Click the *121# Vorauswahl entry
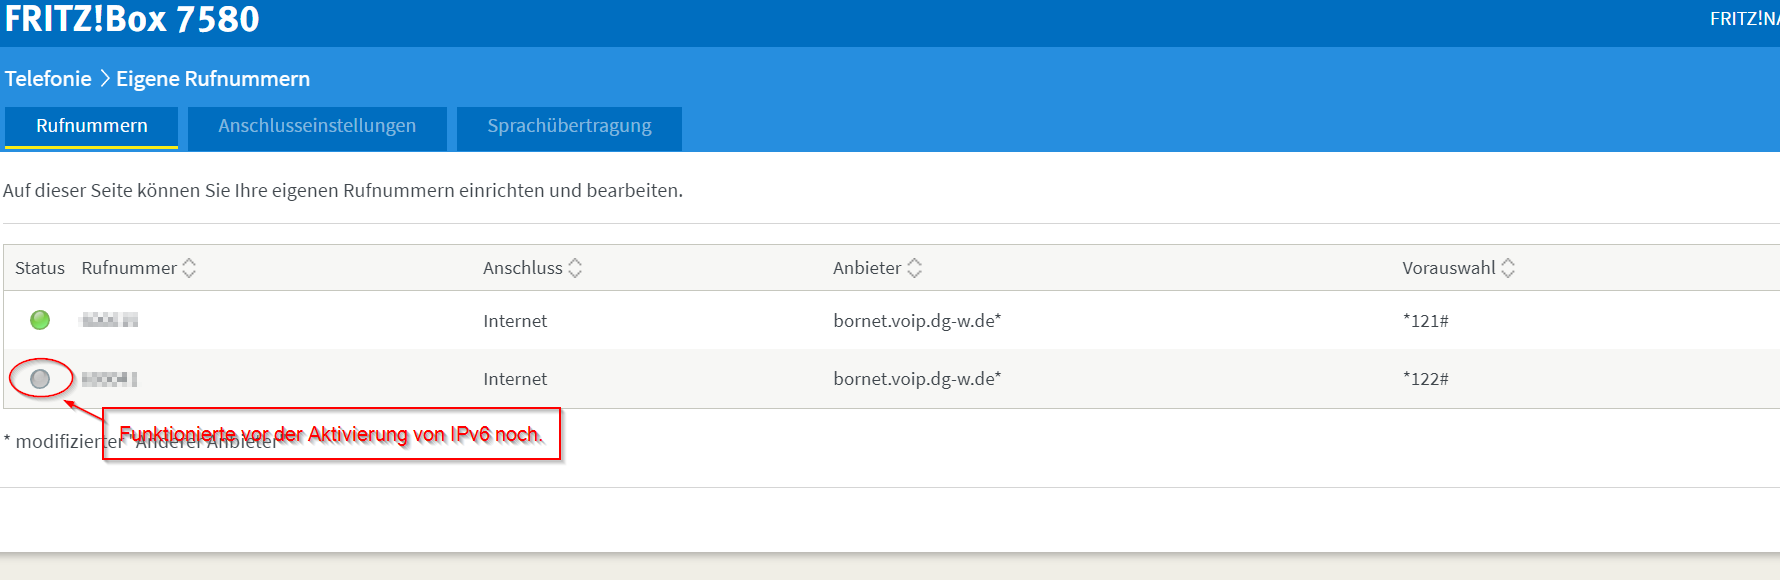 [1425, 321]
